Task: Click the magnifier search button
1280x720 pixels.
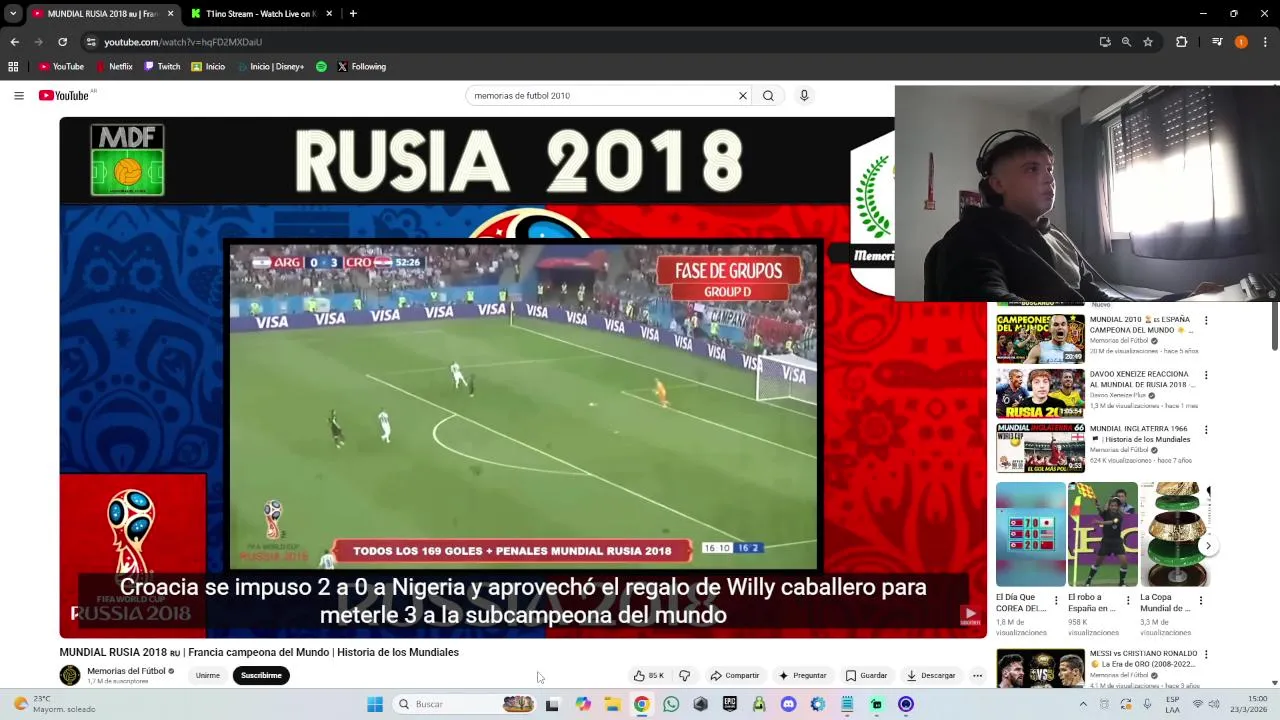Action: [x=768, y=96]
